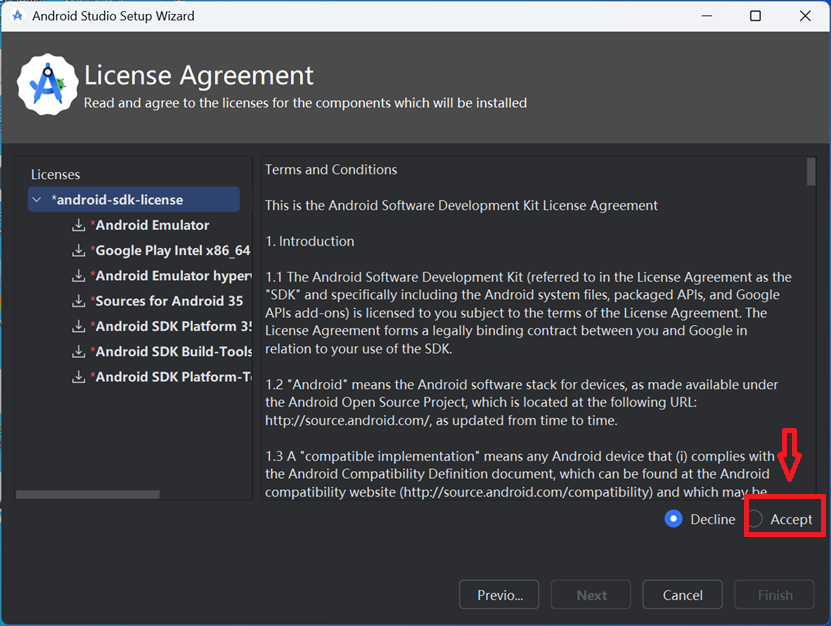
Task: Select Sources for Android 35 item
Action: (x=166, y=301)
